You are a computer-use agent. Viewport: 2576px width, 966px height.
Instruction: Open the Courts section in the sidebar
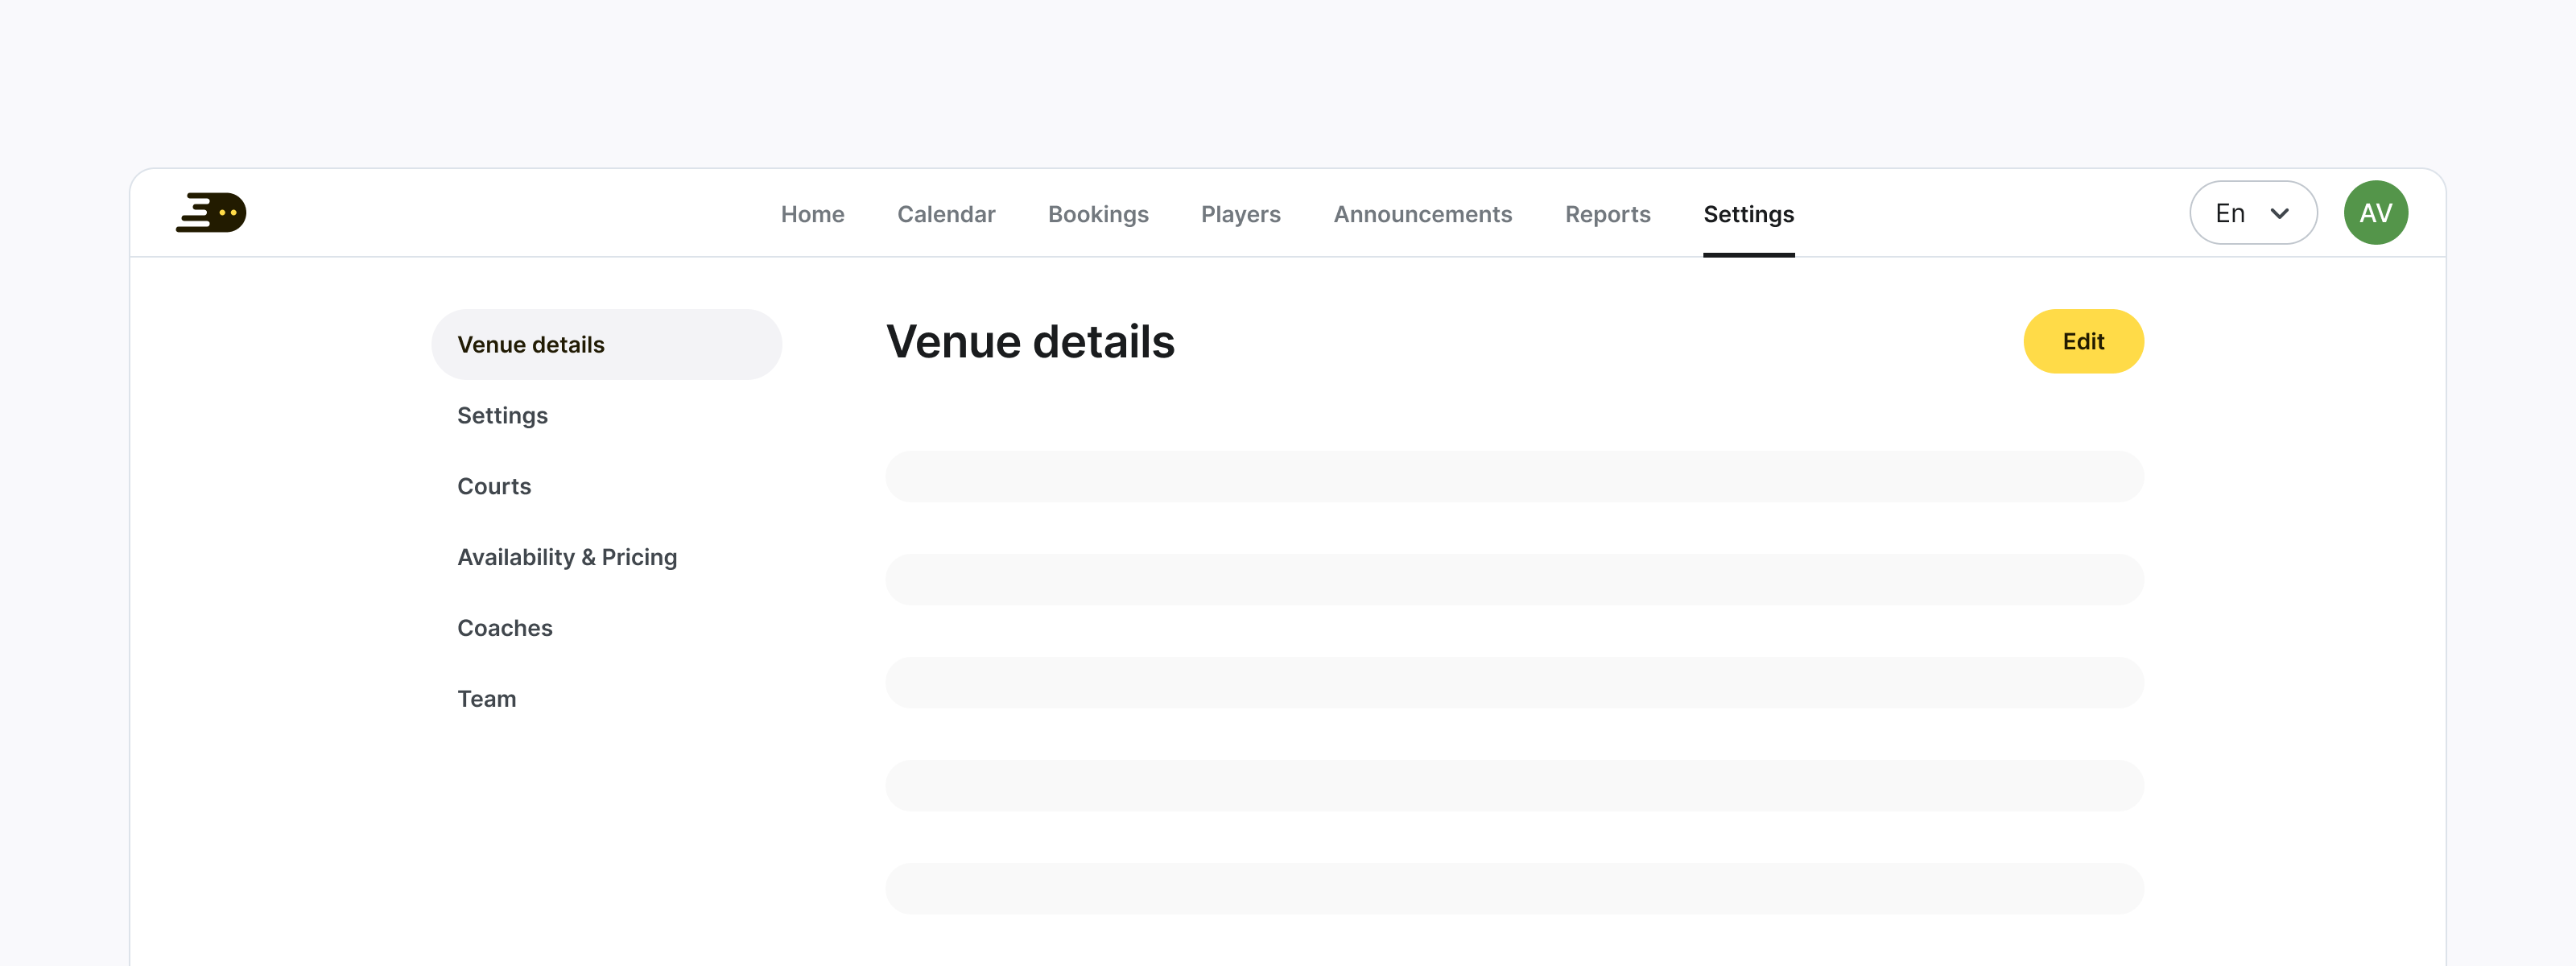pyautogui.click(x=494, y=486)
